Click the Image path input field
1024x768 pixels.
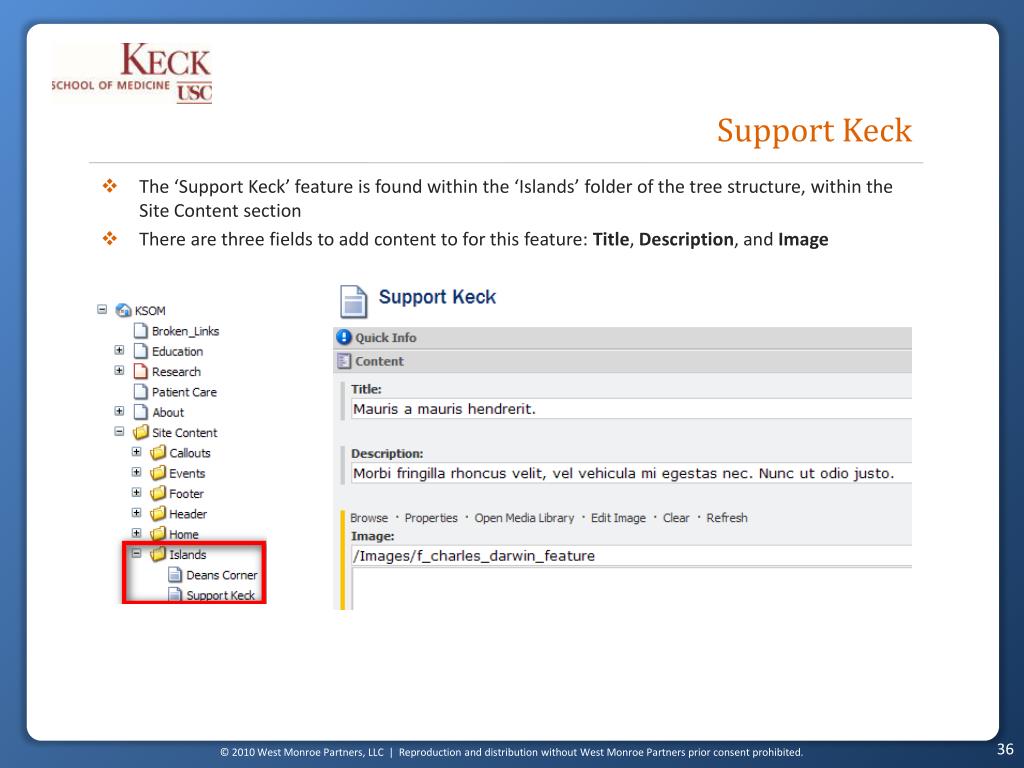pos(631,555)
